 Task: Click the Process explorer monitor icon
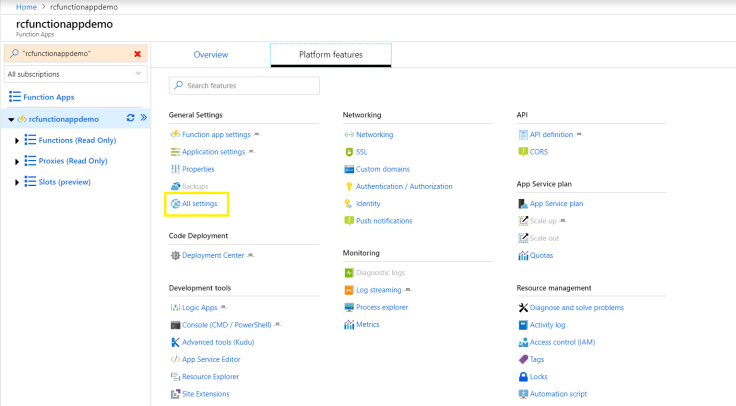pyautogui.click(x=349, y=307)
